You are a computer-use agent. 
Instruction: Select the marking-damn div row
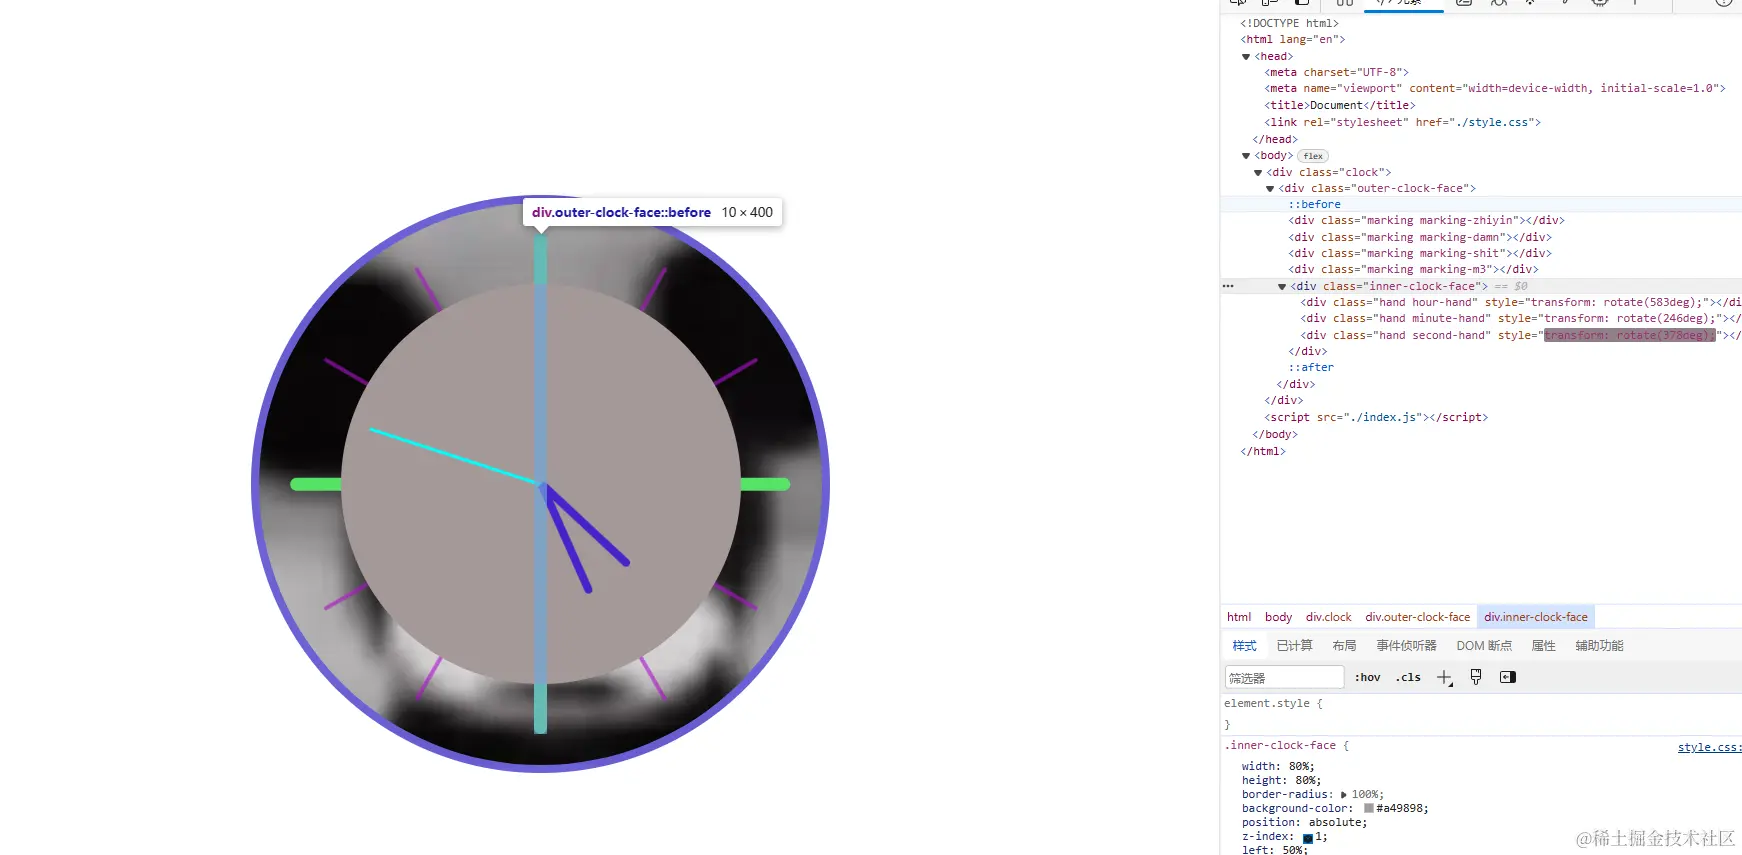tap(1419, 237)
